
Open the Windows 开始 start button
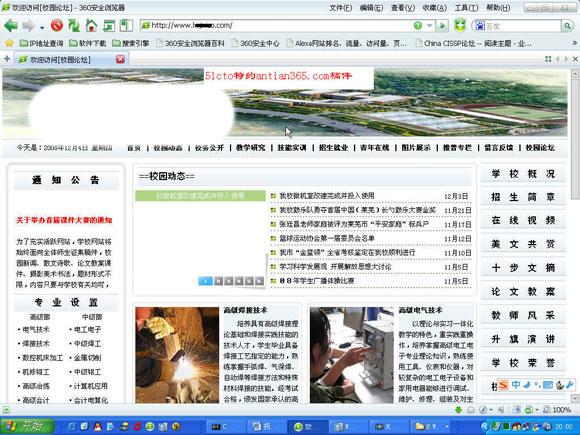click(27, 426)
